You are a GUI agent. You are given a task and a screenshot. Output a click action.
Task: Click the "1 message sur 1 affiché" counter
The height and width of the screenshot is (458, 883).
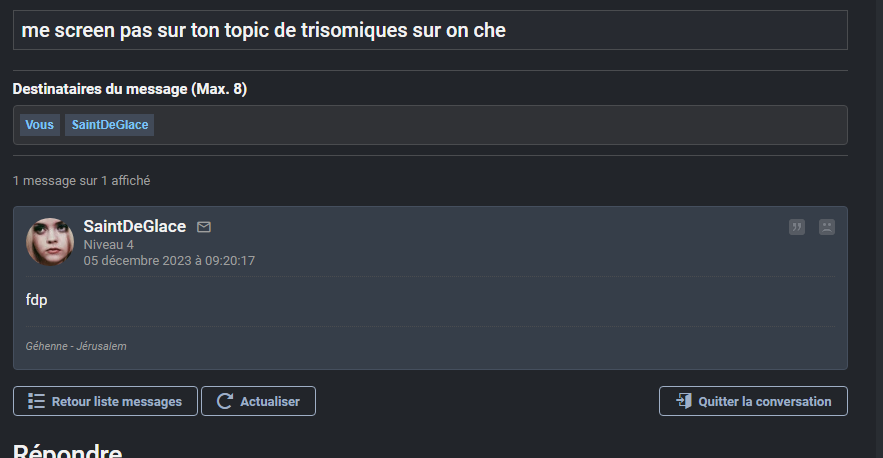tap(81, 181)
